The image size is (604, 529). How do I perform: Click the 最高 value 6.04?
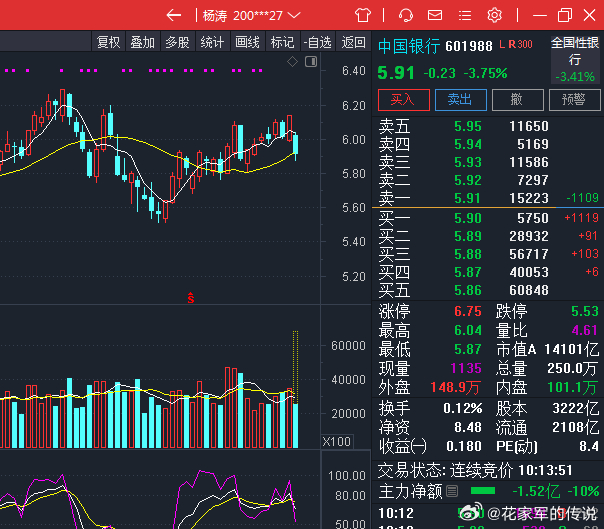point(468,330)
